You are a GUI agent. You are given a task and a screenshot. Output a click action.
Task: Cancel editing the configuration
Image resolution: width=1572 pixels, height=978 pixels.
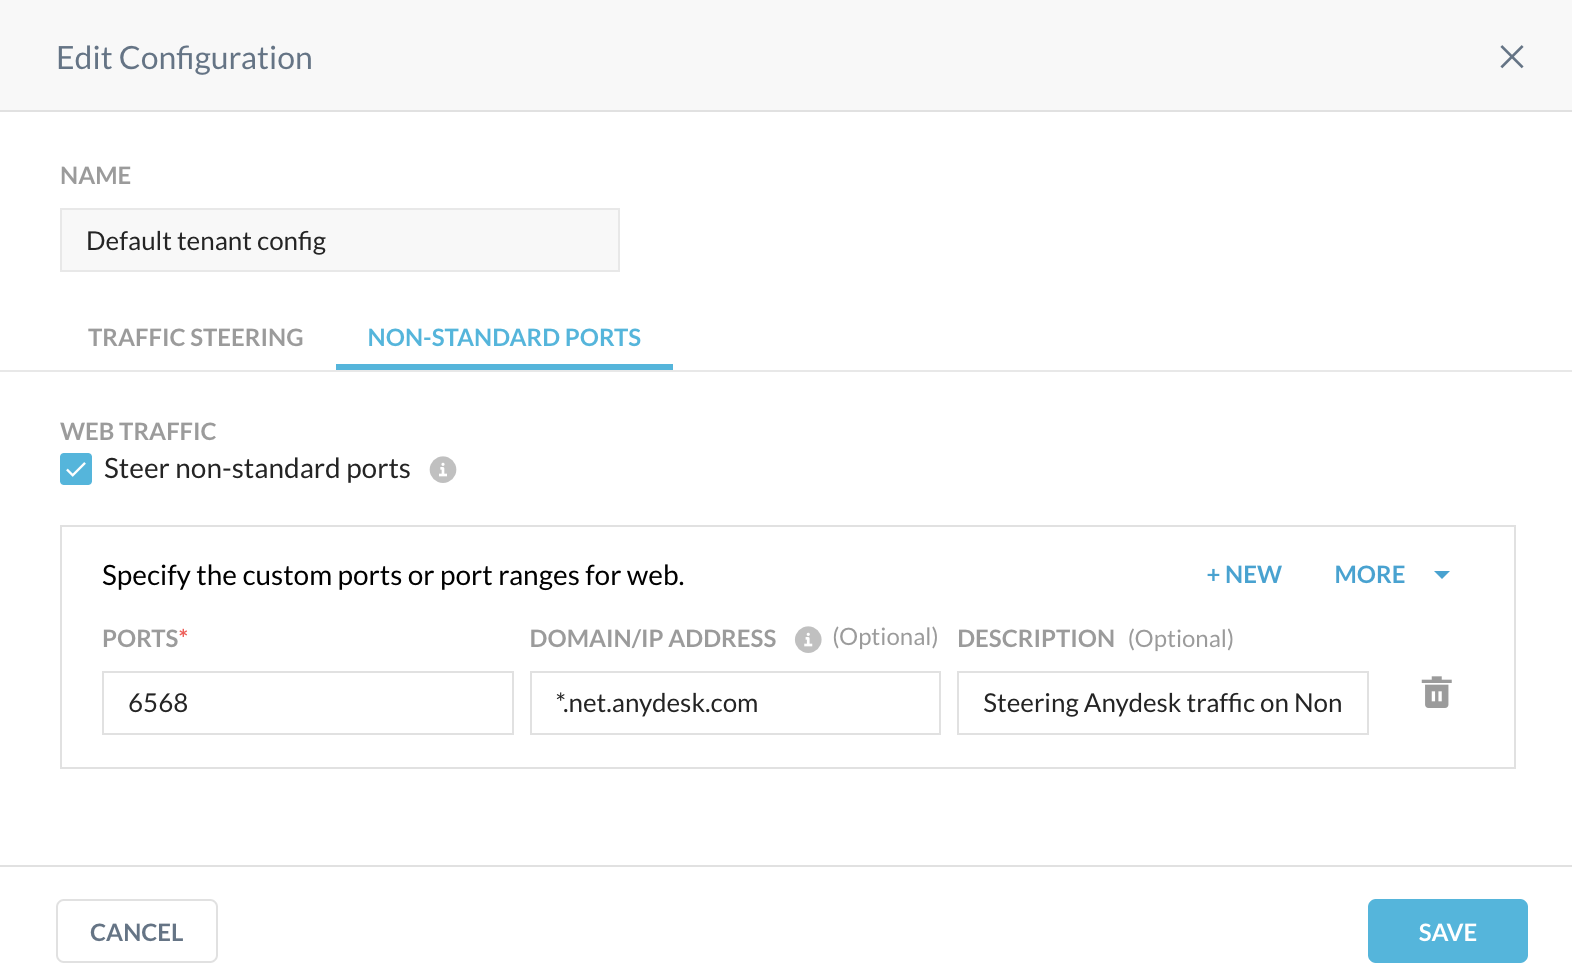[137, 931]
